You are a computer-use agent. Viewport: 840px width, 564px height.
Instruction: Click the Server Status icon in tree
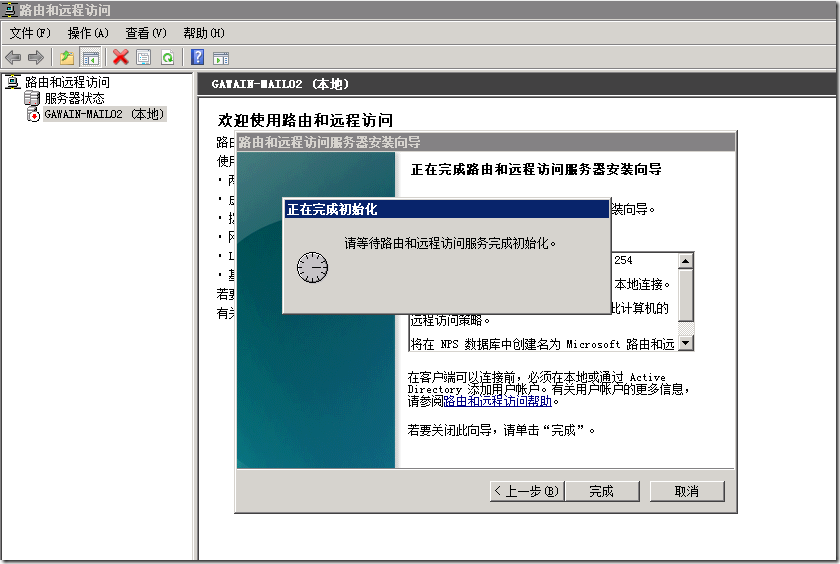point(32,98)
